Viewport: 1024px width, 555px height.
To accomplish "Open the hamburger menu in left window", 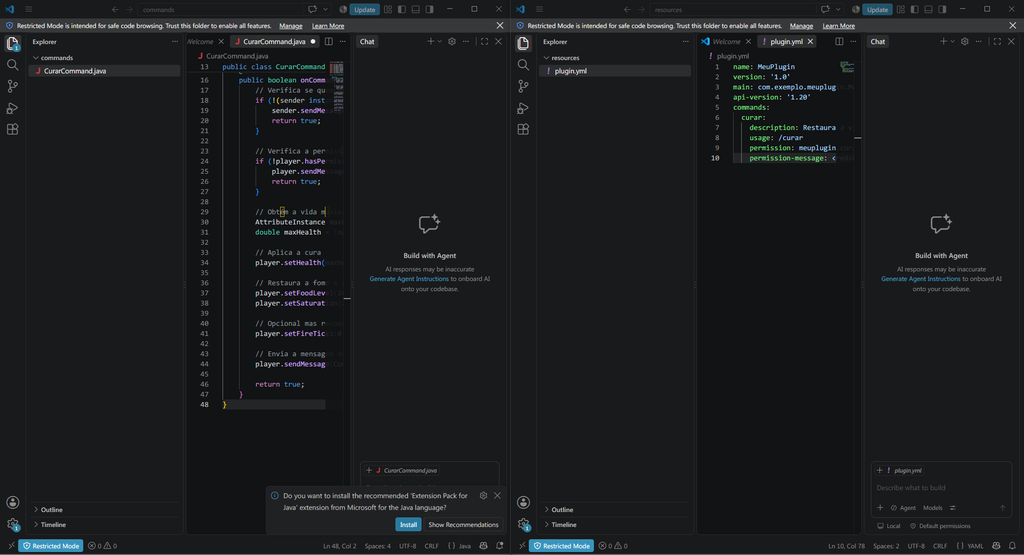I will [29, 9].
